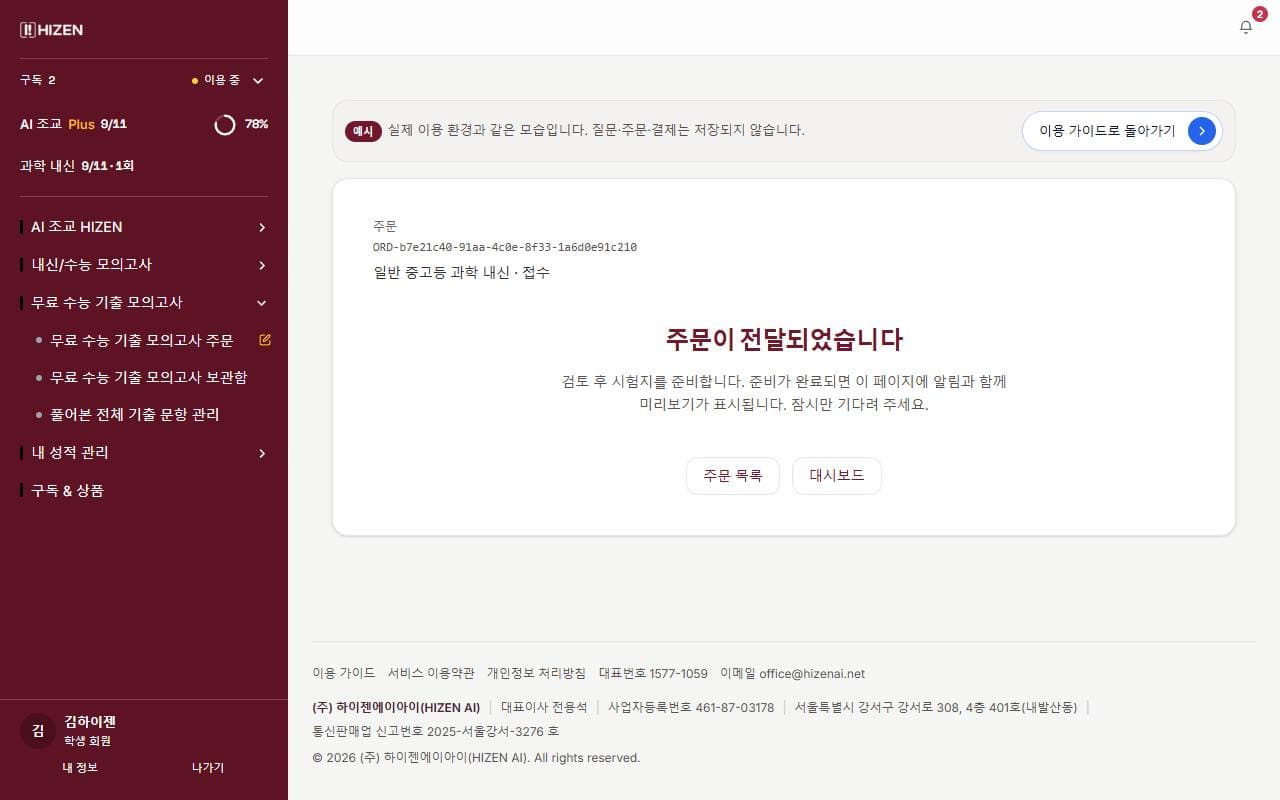Open 내 정보 link

tap(80, 768)
